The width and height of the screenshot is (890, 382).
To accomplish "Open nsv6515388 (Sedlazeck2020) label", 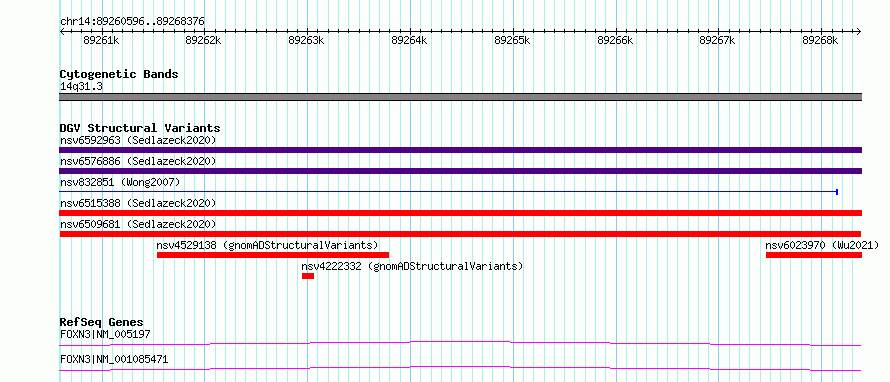I will [138, 203].
